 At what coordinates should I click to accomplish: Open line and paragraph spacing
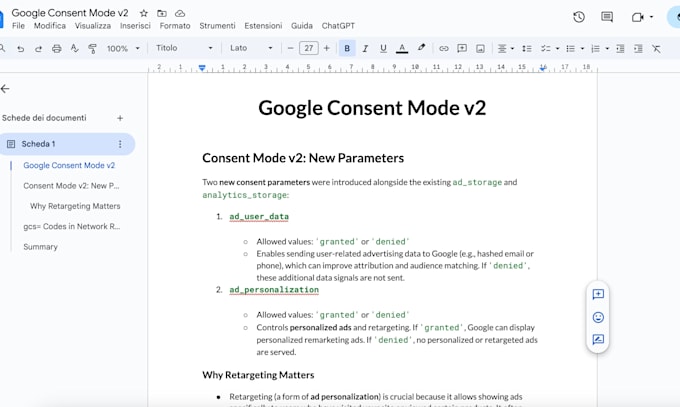(x=527, y=49)
